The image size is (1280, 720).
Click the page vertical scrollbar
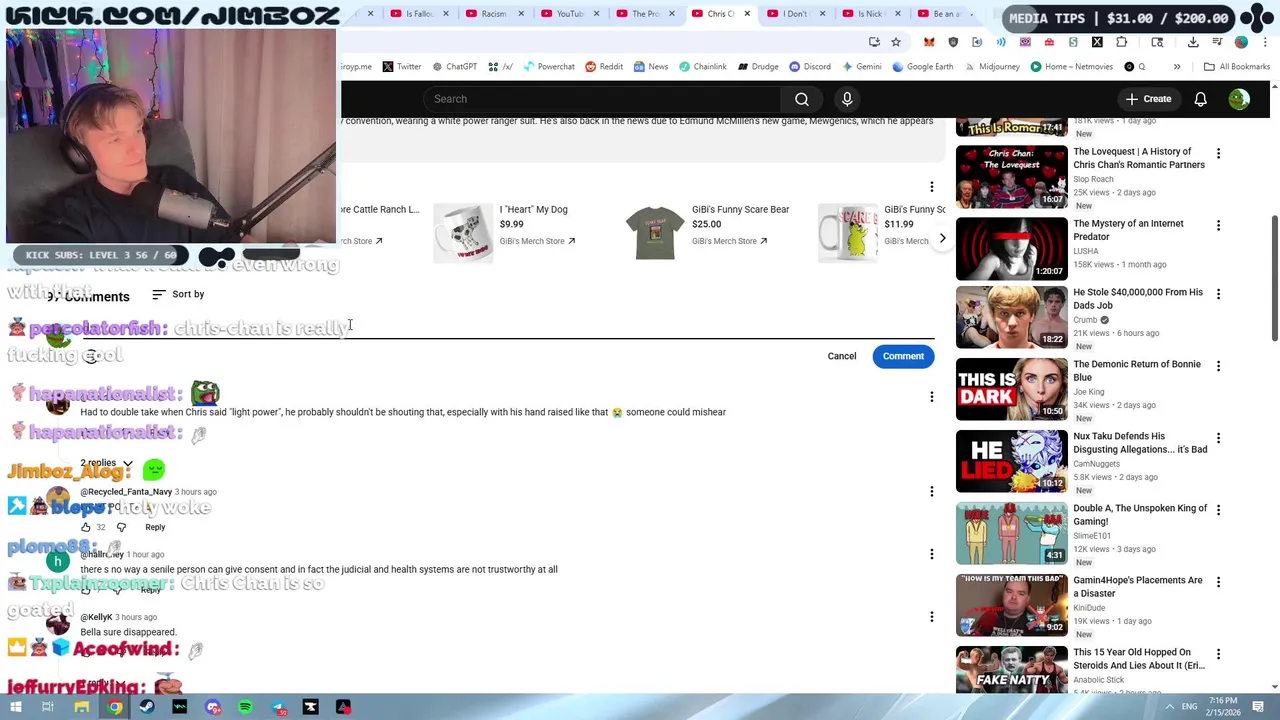coord(1274,280)
